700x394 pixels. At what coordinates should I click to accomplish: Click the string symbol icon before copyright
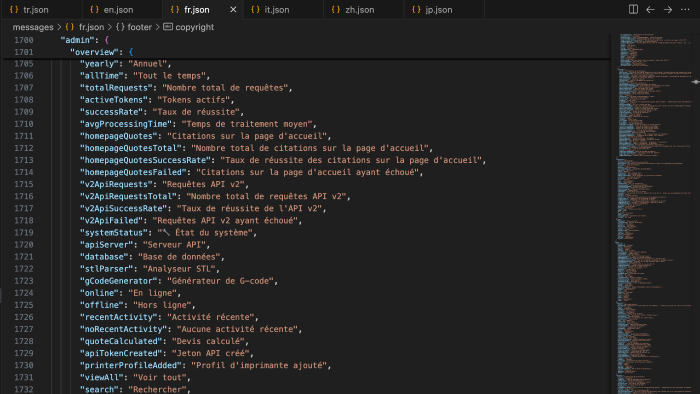(x=168, y=27)
